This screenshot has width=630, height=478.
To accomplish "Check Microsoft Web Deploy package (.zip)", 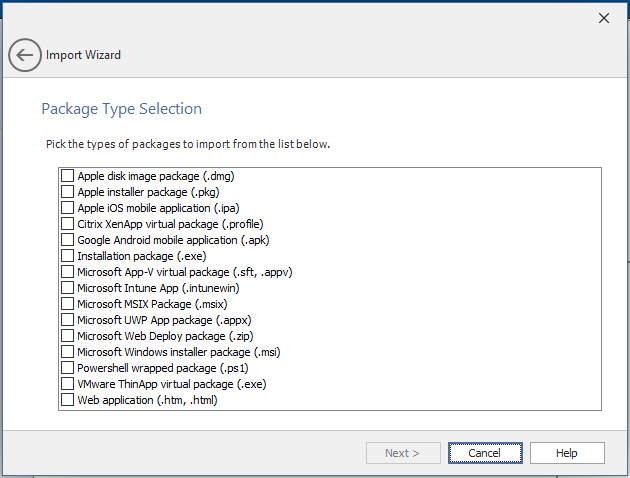I will tap(68, 336).
